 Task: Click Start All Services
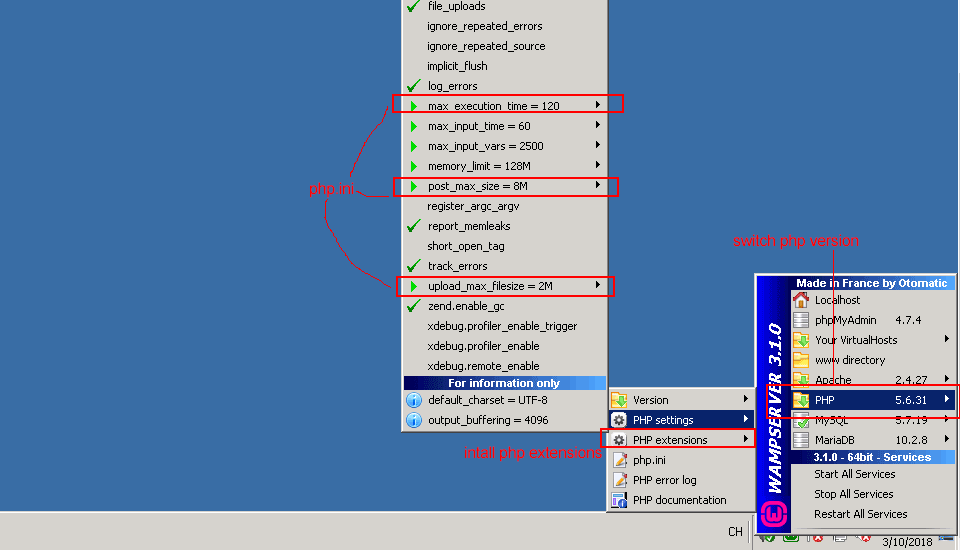[872, 474]
